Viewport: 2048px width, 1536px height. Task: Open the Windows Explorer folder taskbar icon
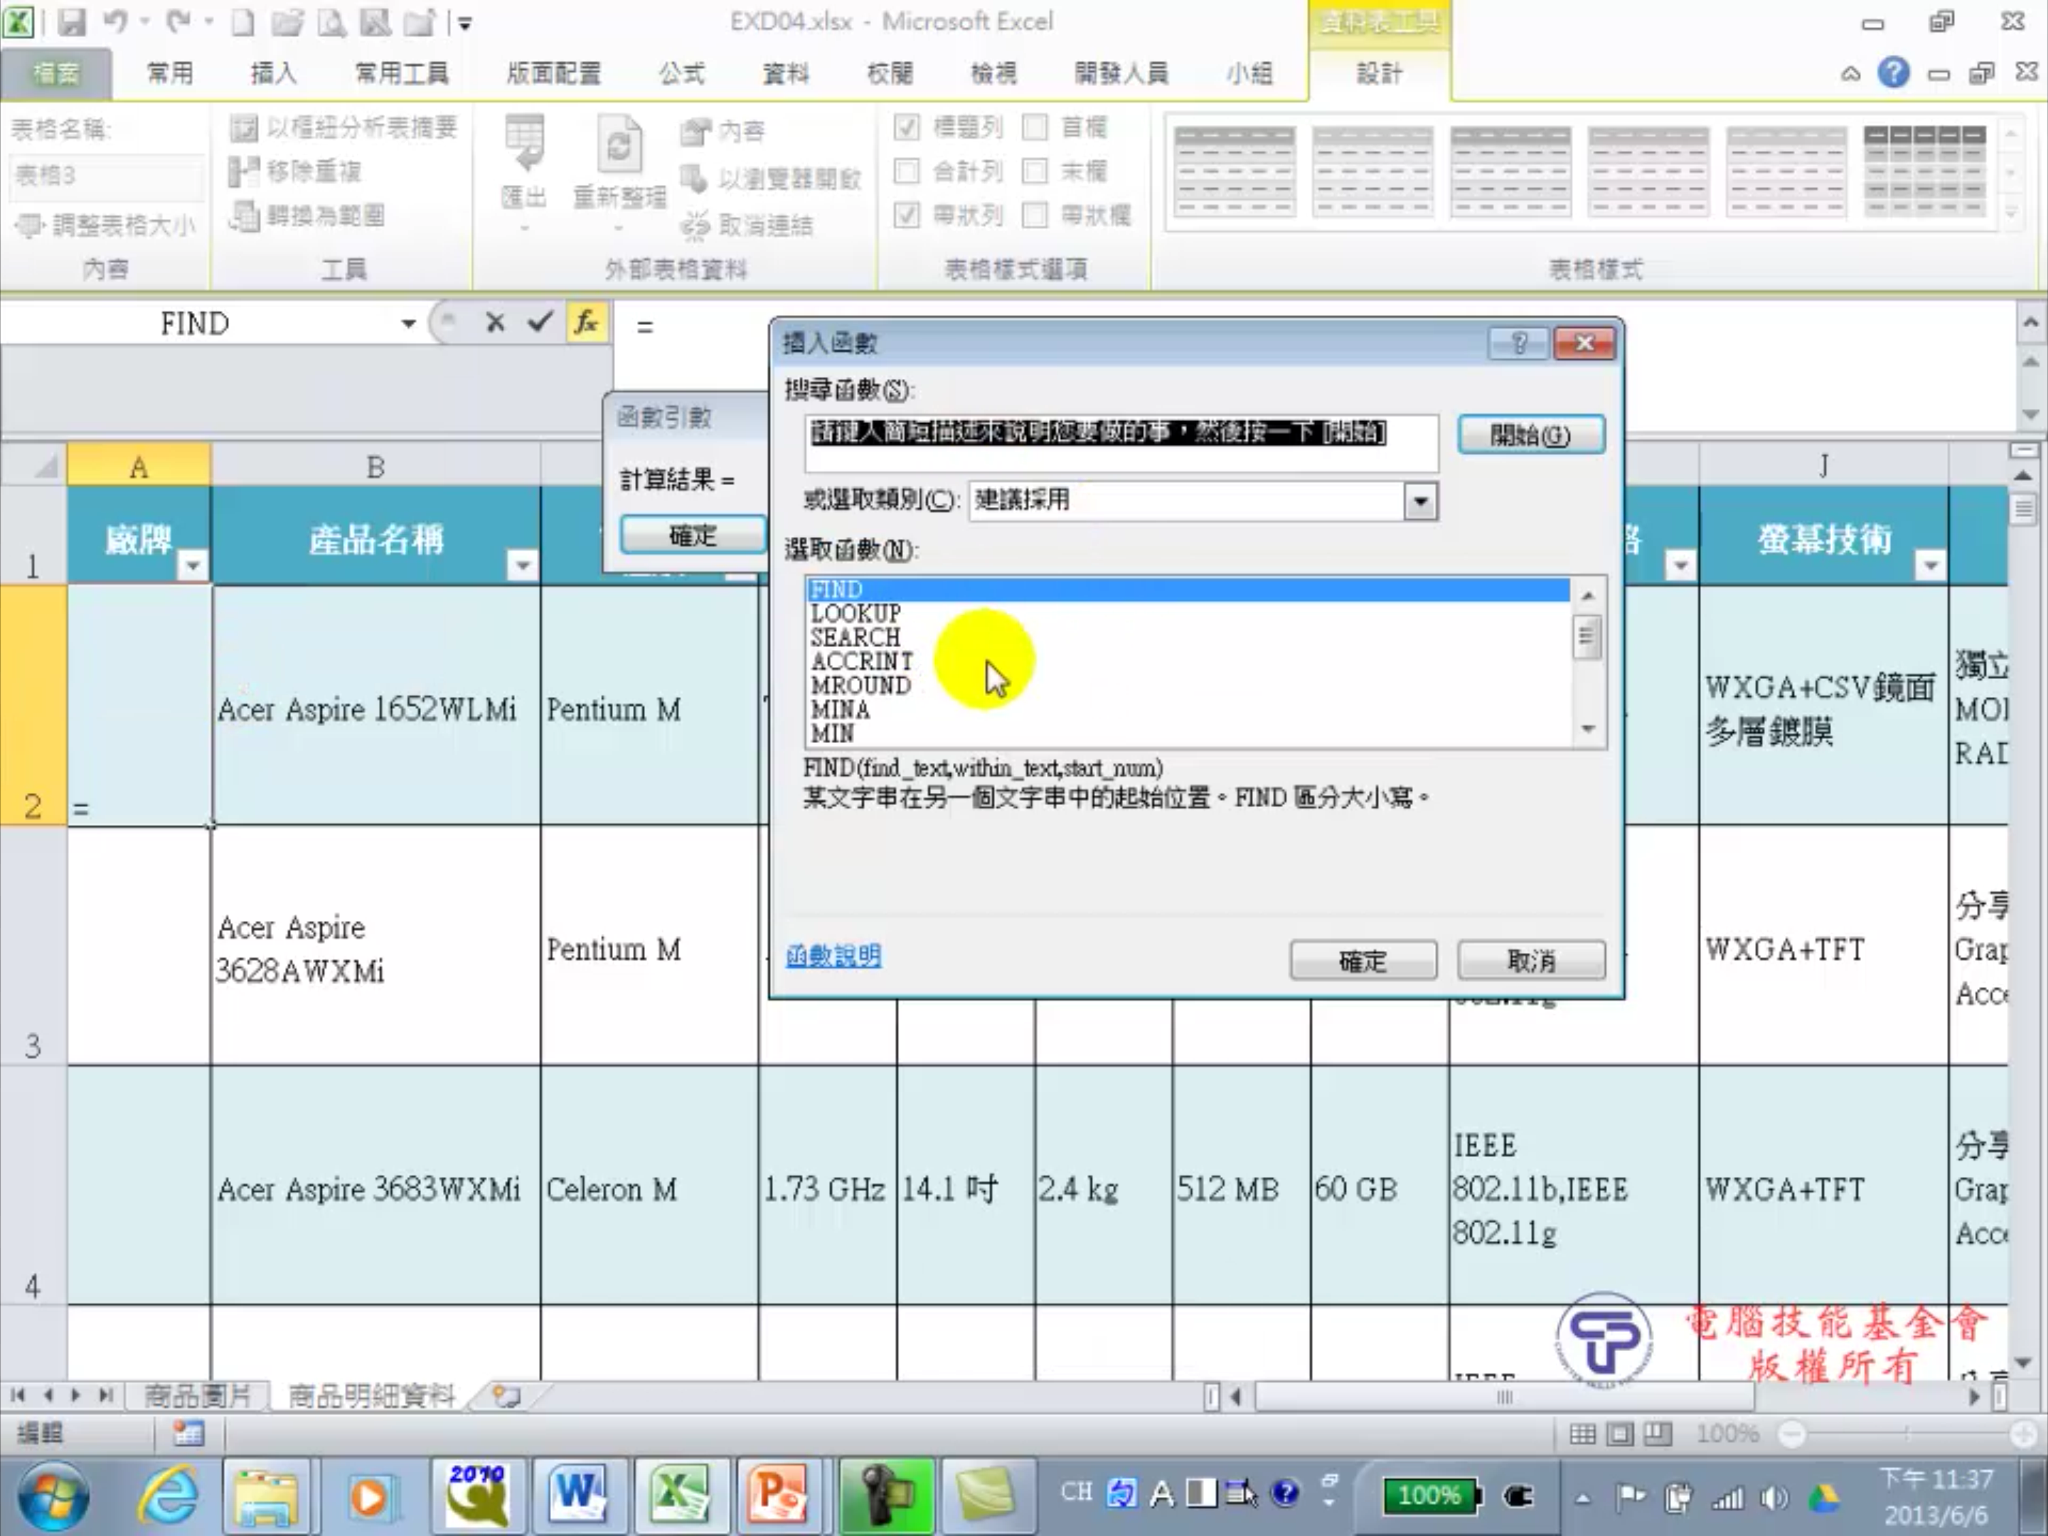[x=266, y=1496]
